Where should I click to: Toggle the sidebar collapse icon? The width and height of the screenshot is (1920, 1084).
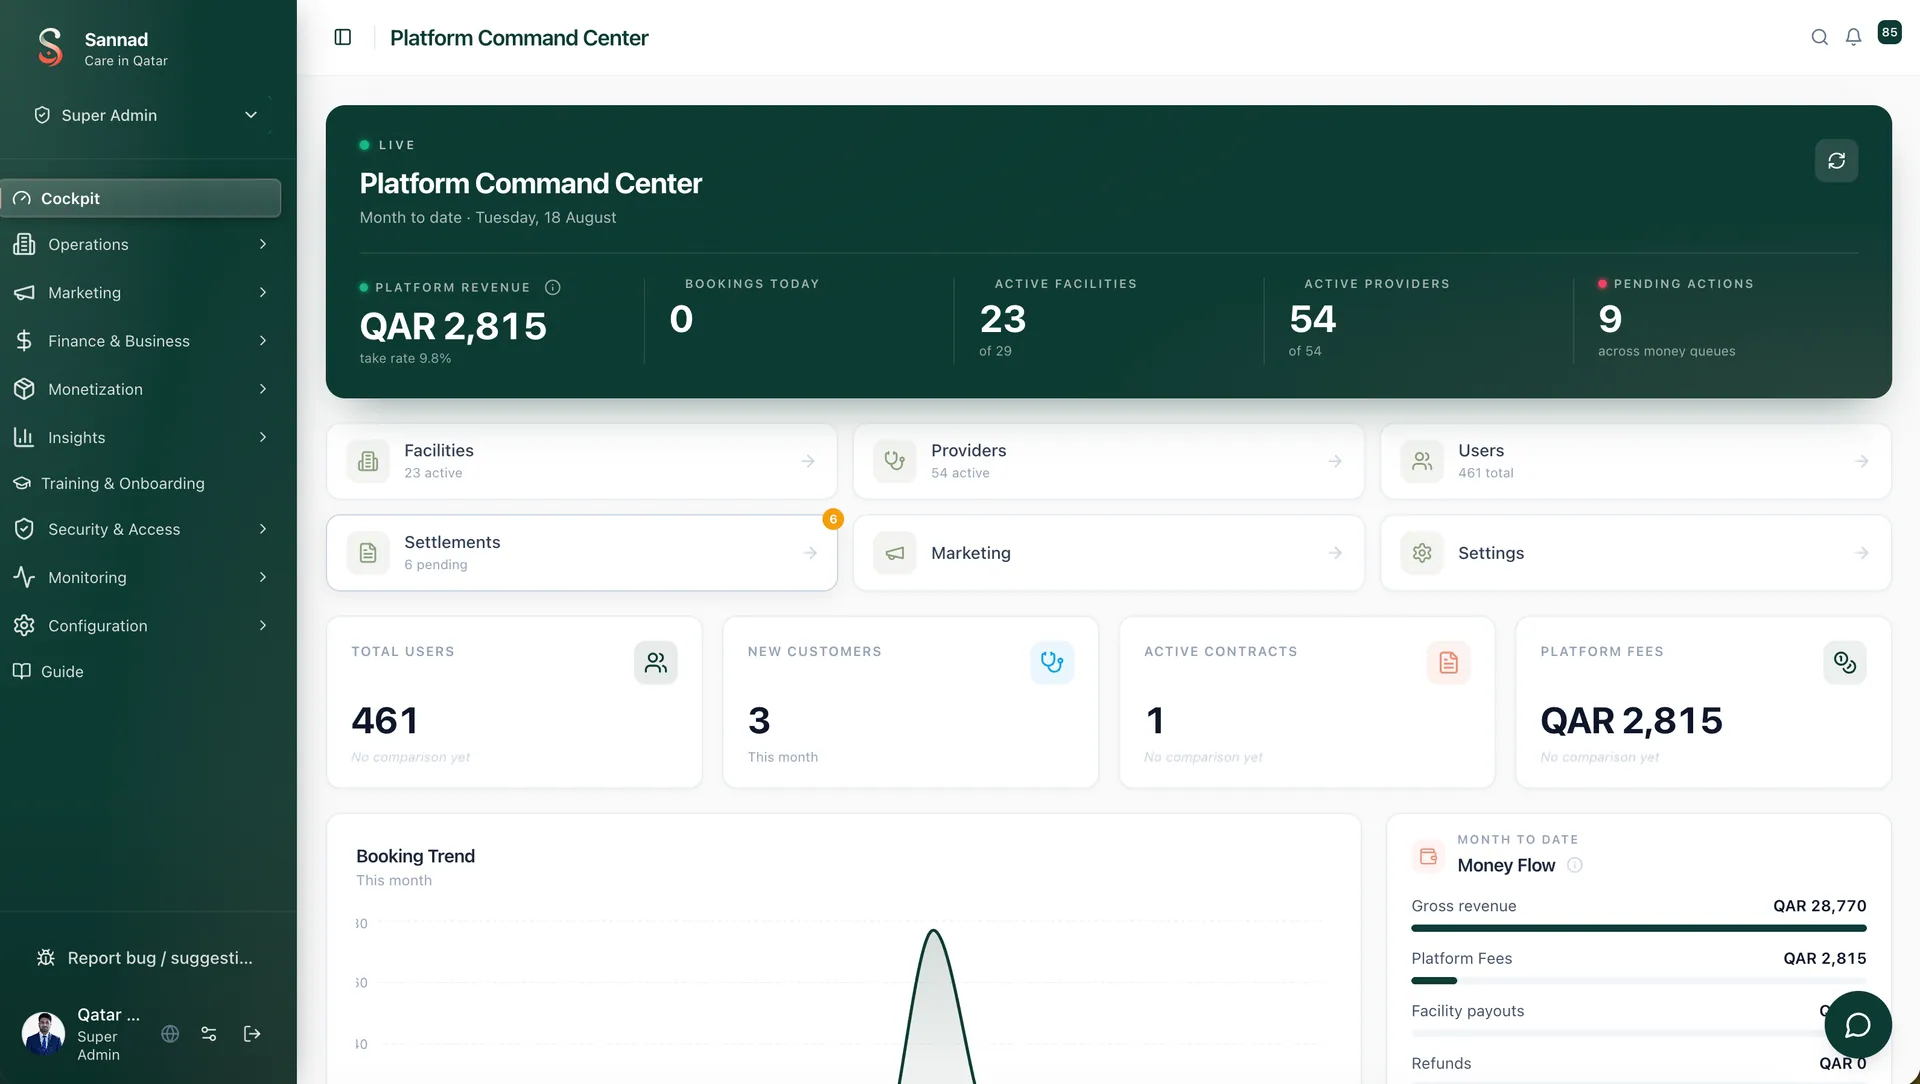343,37
